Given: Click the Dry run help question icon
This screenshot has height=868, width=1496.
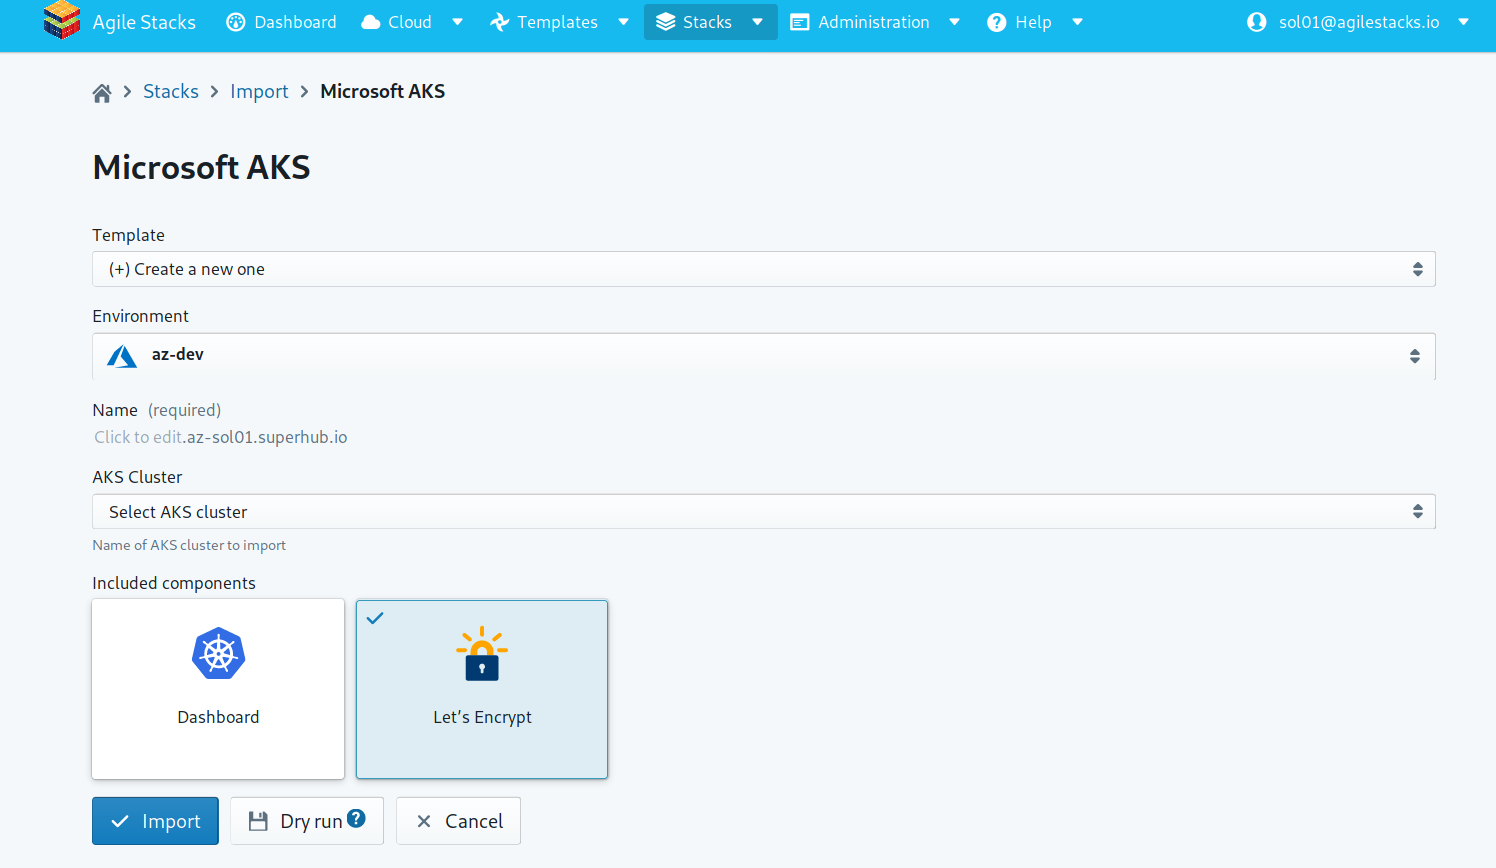Looking at the screenshot, I should click(356, 818).
